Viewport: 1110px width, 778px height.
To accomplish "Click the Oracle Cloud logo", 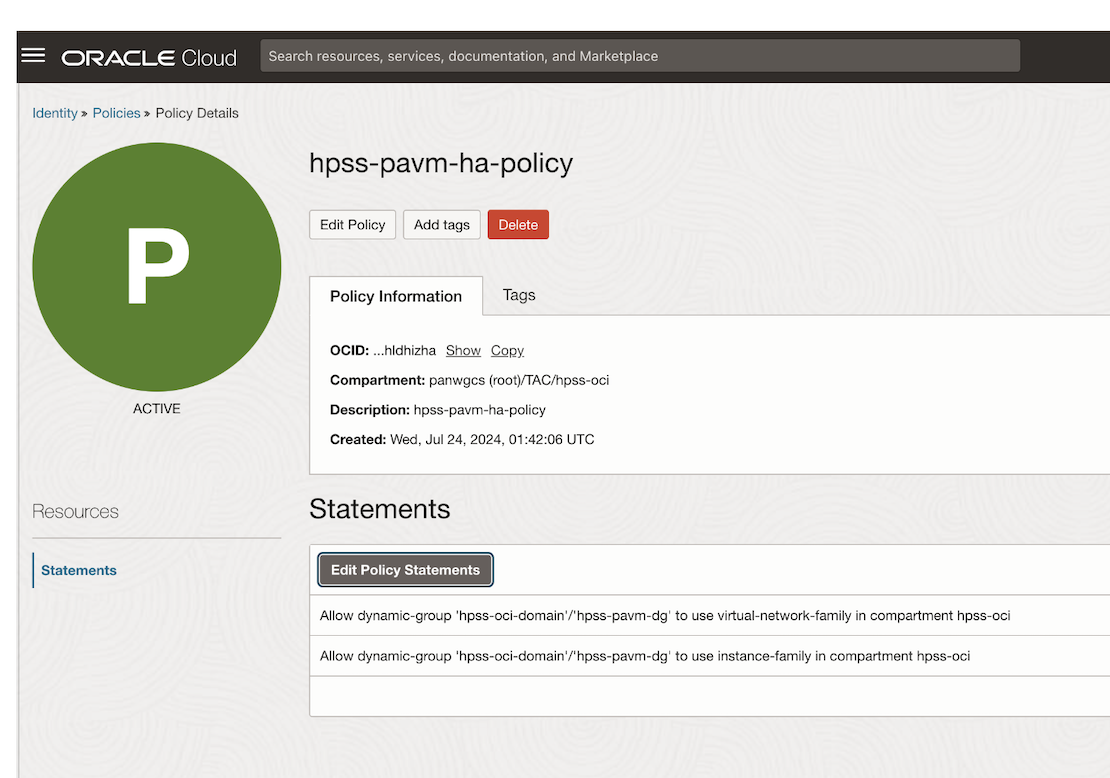I will (149, 57).
